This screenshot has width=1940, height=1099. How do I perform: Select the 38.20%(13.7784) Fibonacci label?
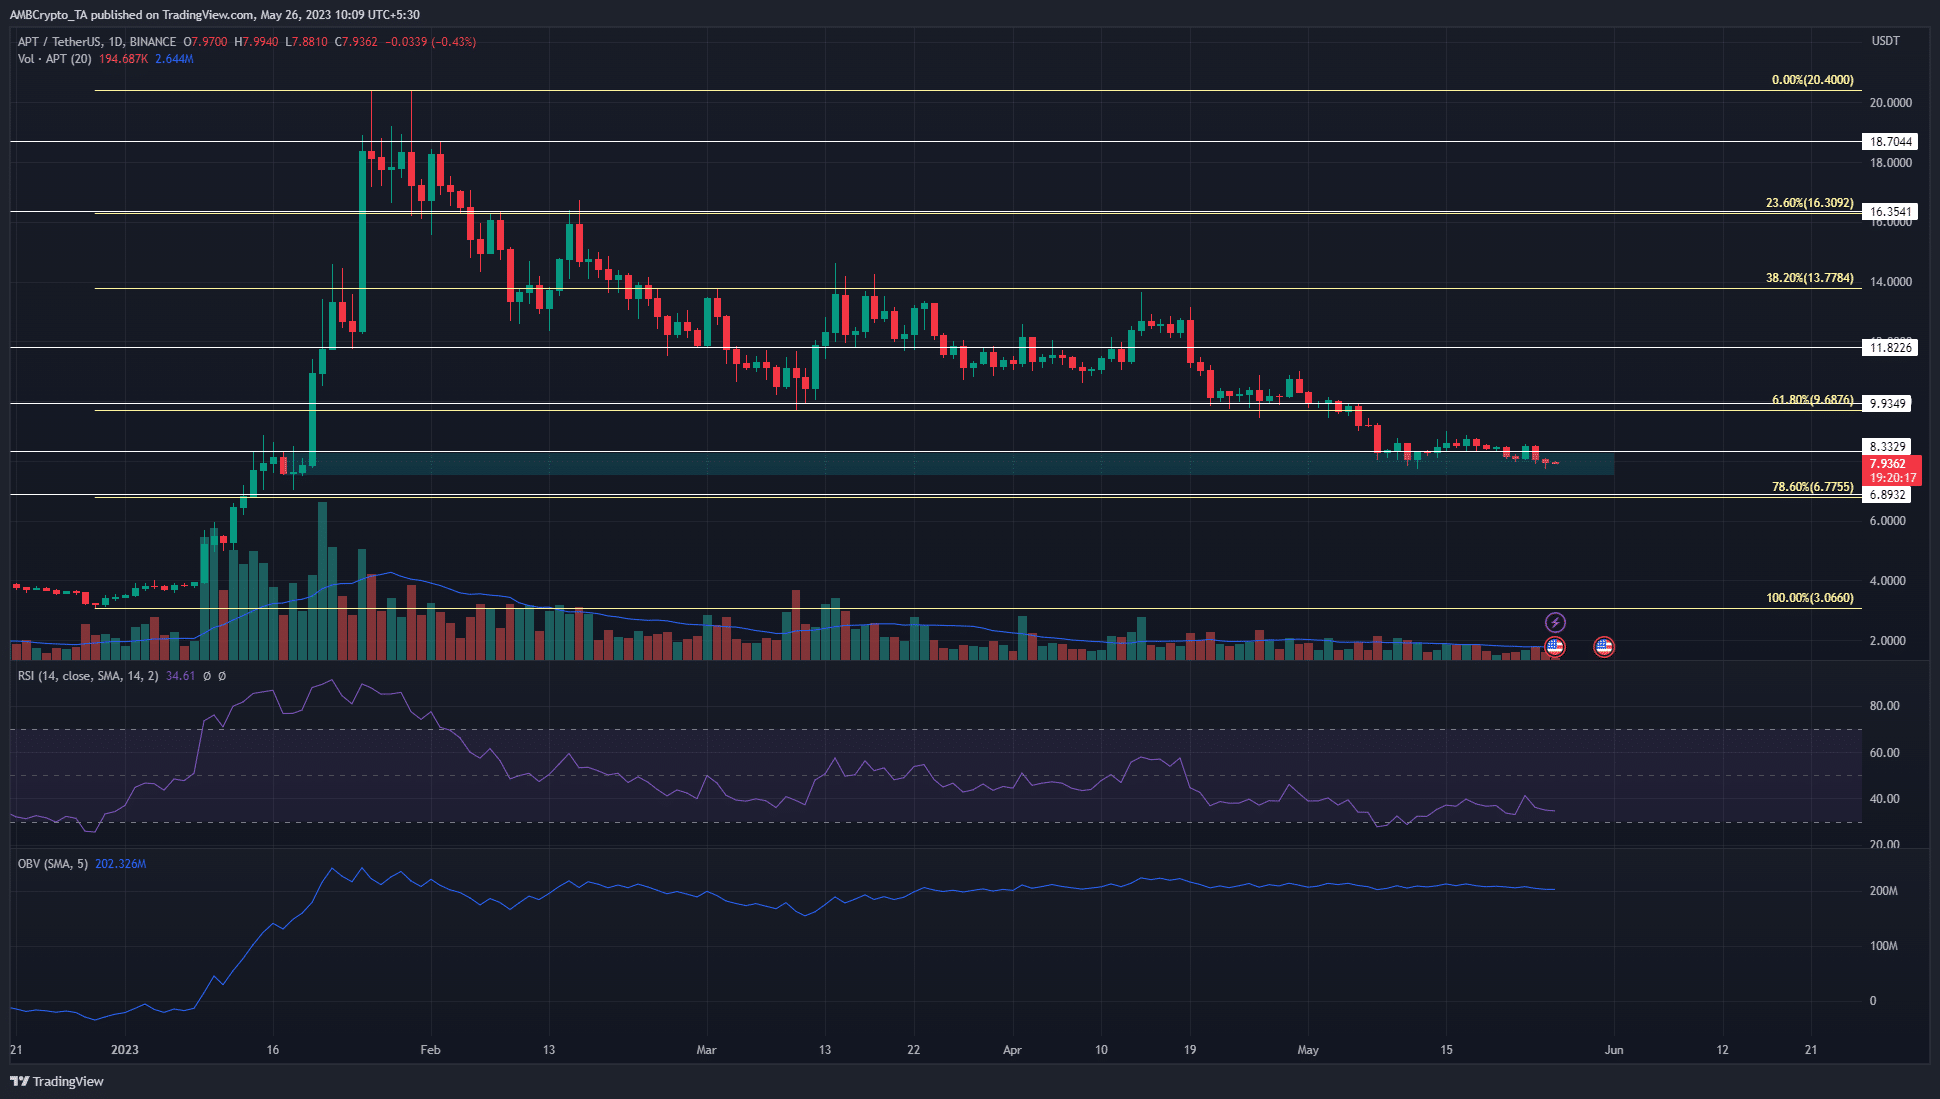(1809, 278)
